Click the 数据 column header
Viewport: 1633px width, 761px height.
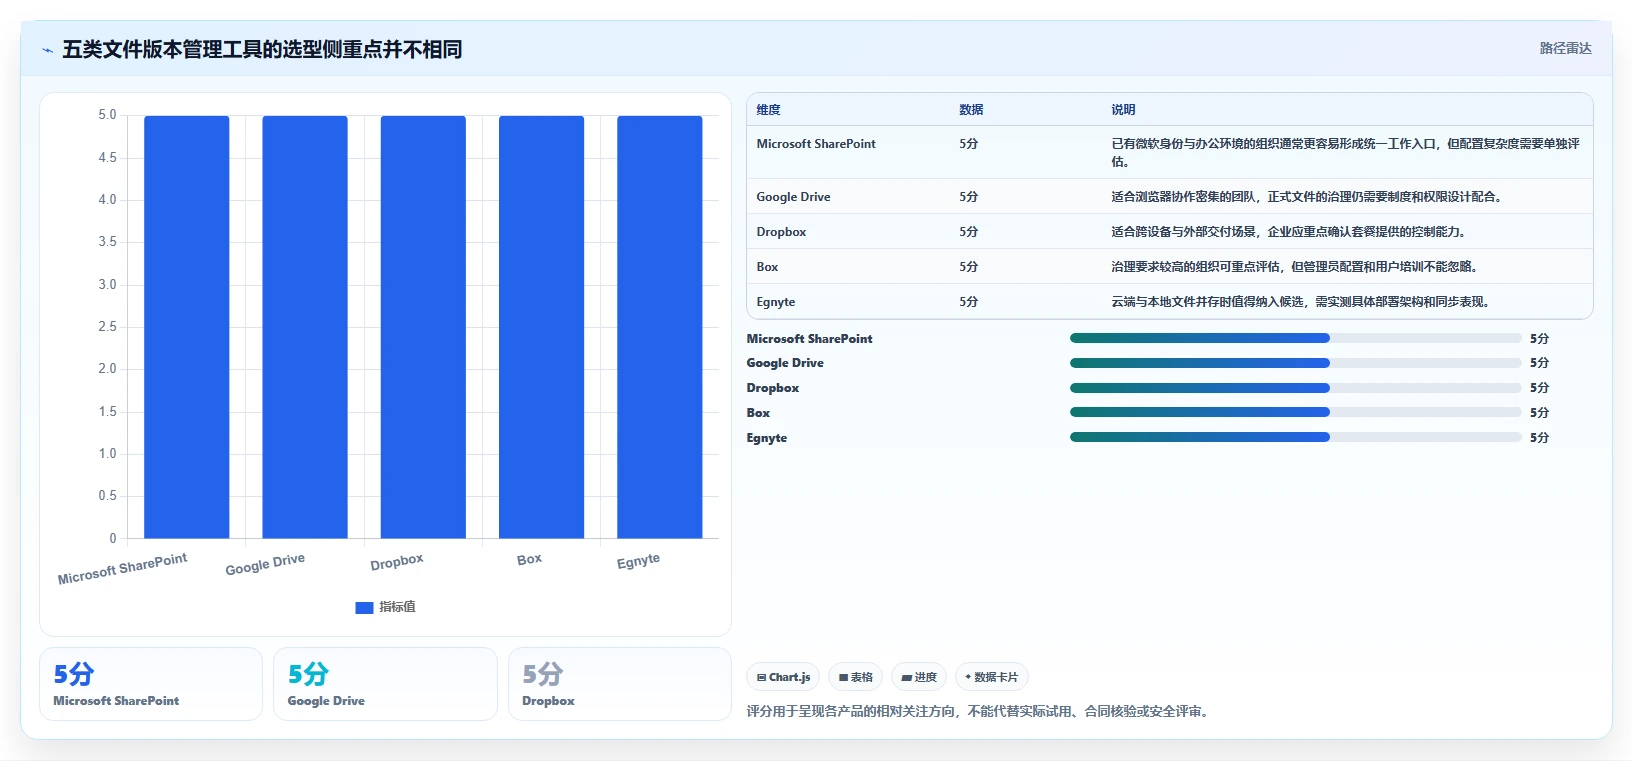pos(971,110)
